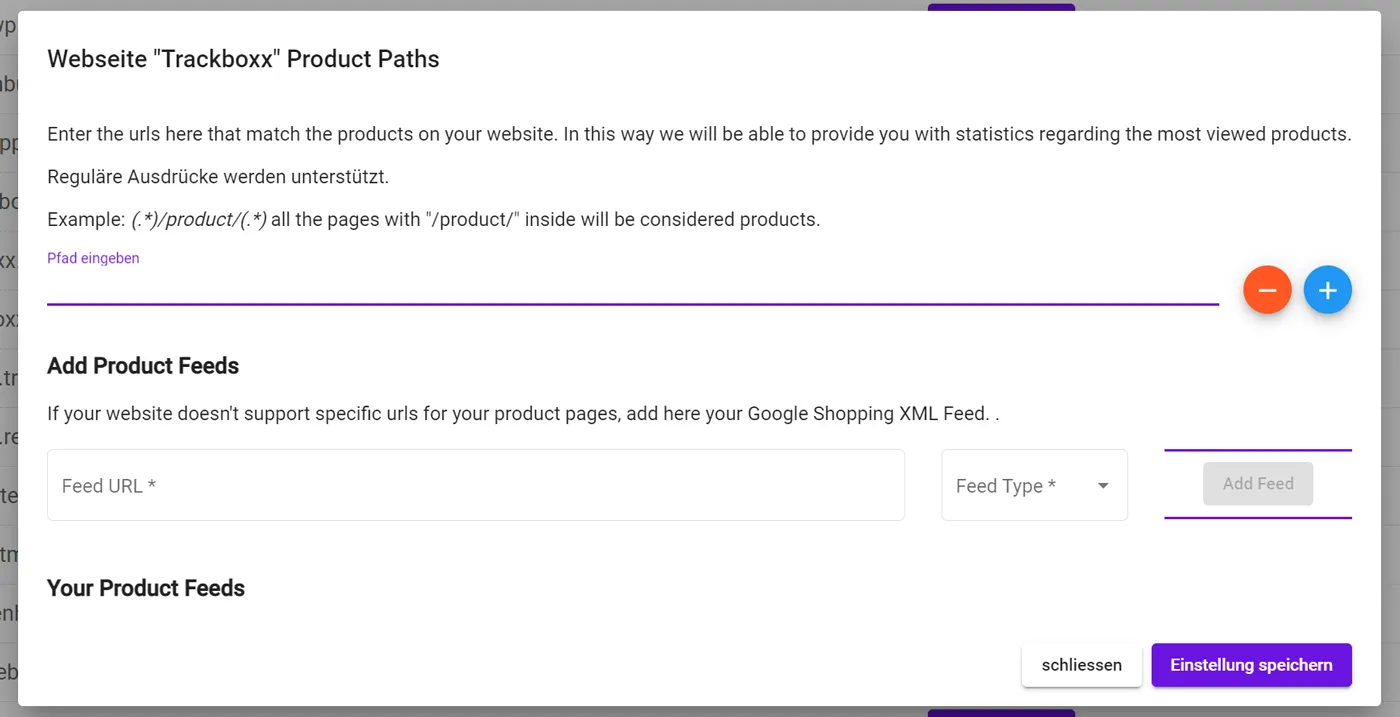Close the dialog with schliessen
Image resolution: width=1400 pixels, height=717 pixels.
[1081, 665]
